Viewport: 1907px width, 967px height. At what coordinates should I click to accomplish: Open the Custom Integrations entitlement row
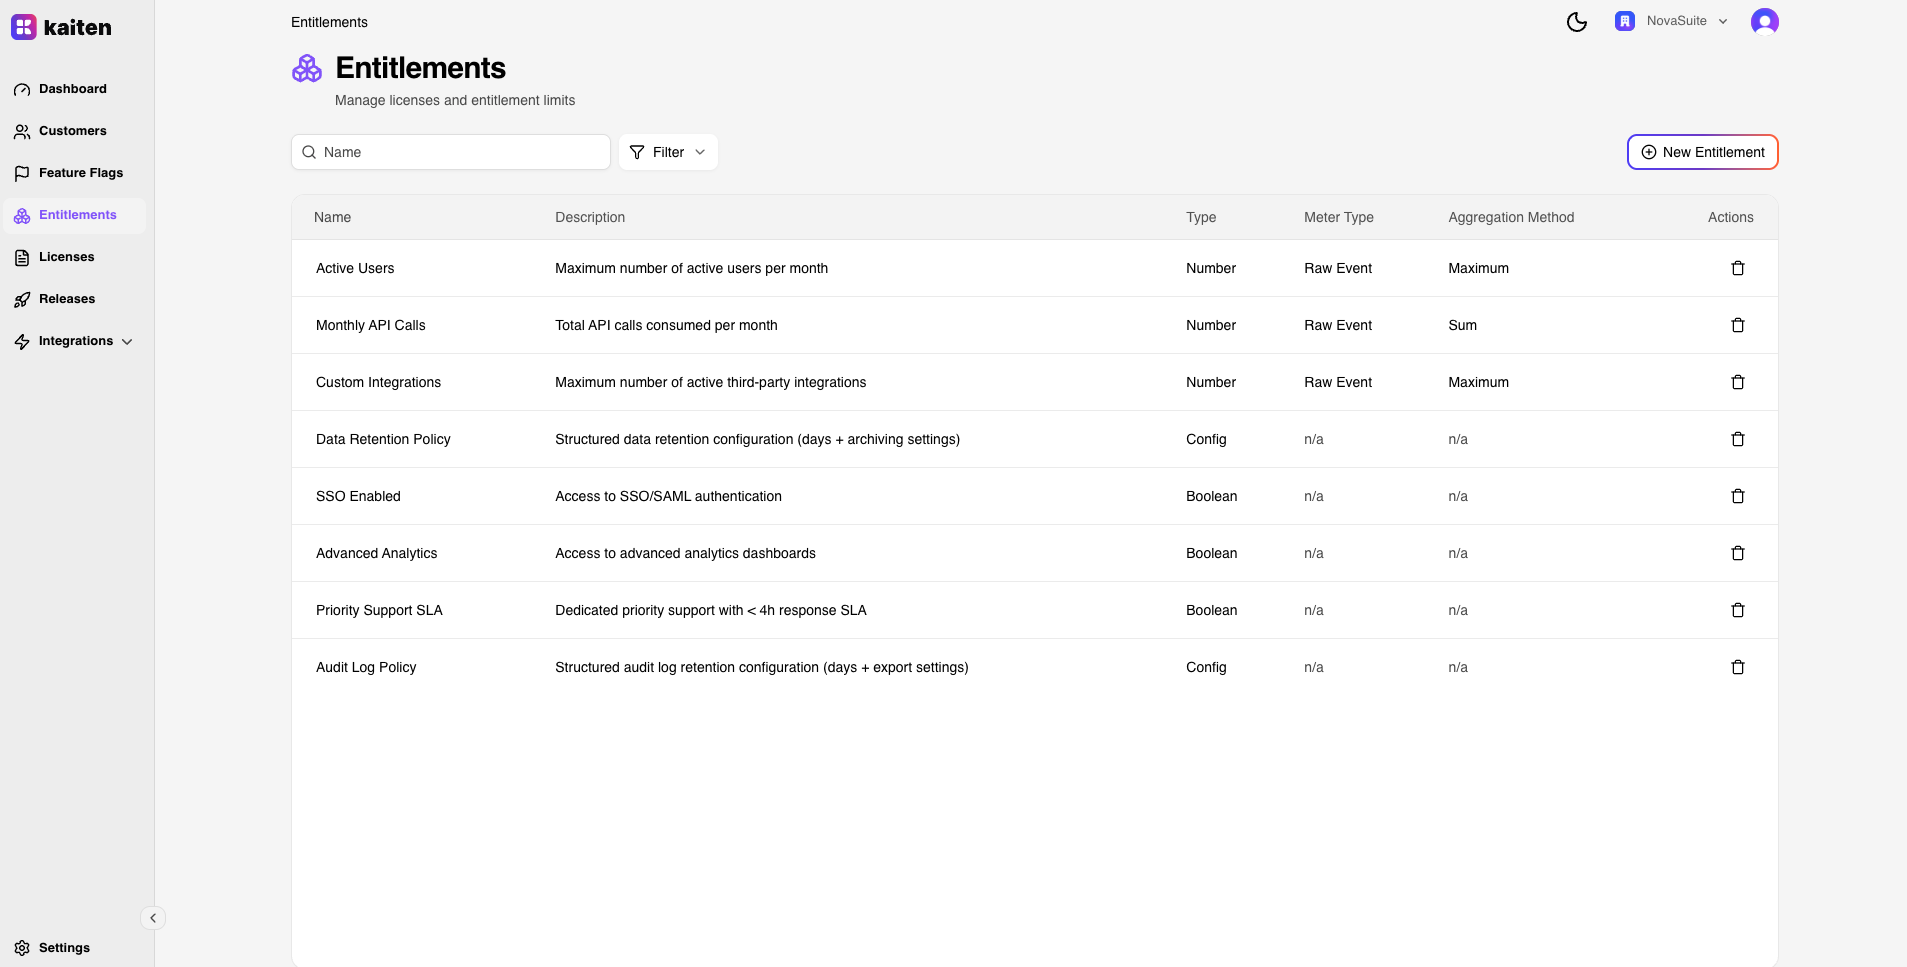click(378, 382)
